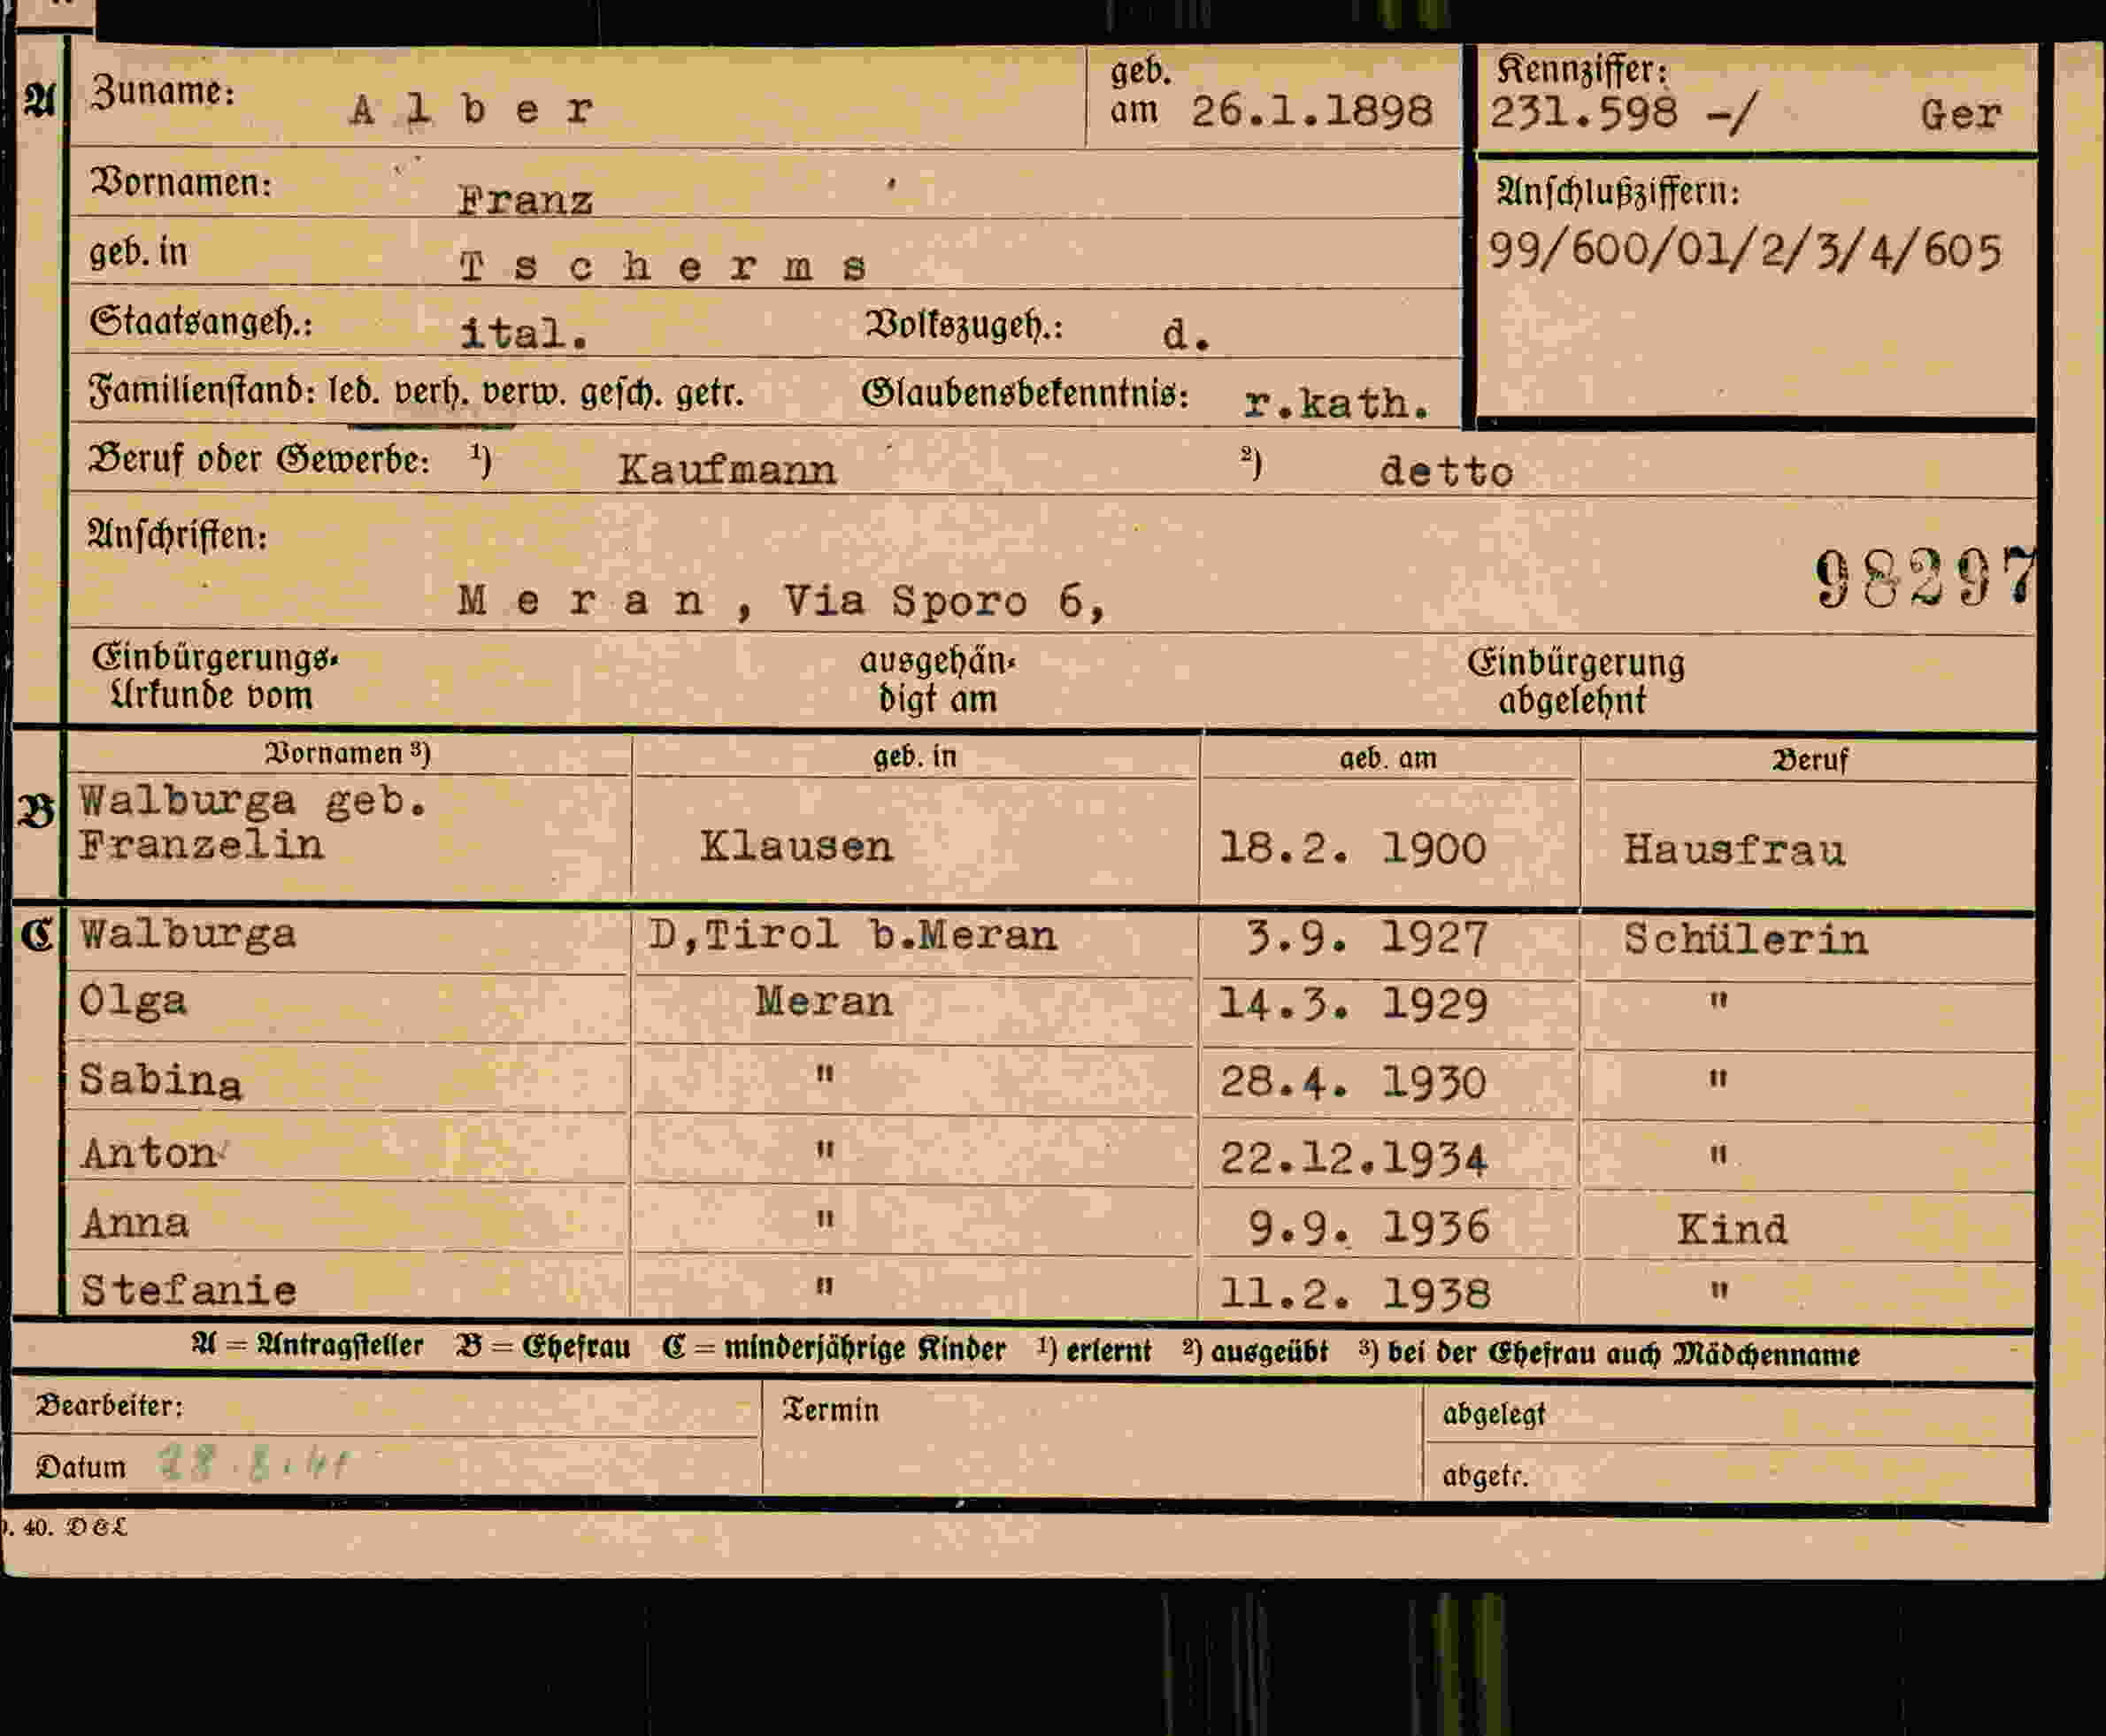Click 'D,Tirol b.Meran' birthplace
This screenshot has width=2106, height=1736.
pos(852,936)
